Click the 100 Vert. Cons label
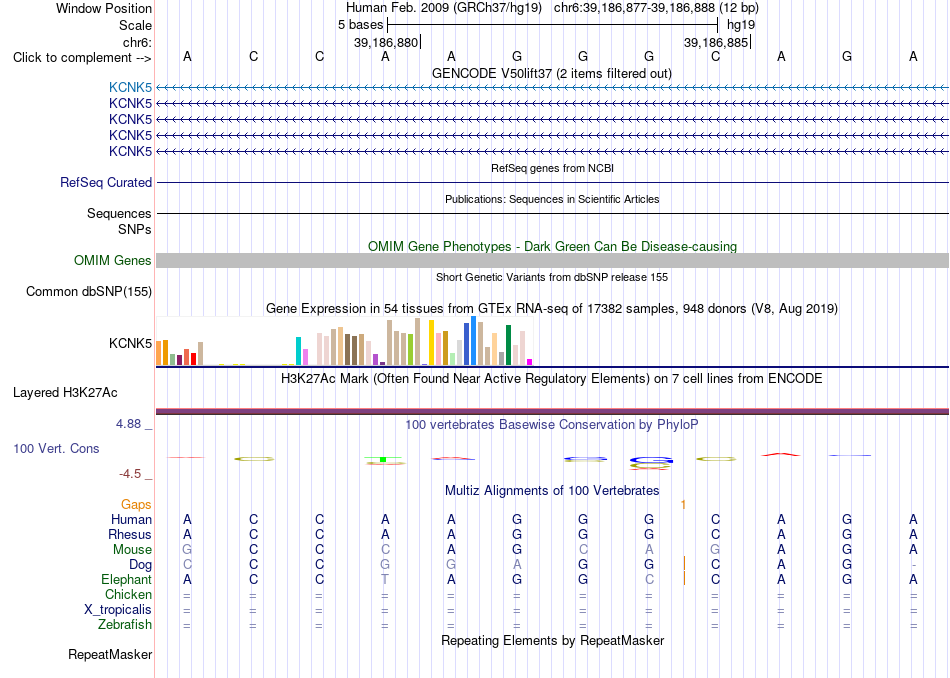 [56, 448]
